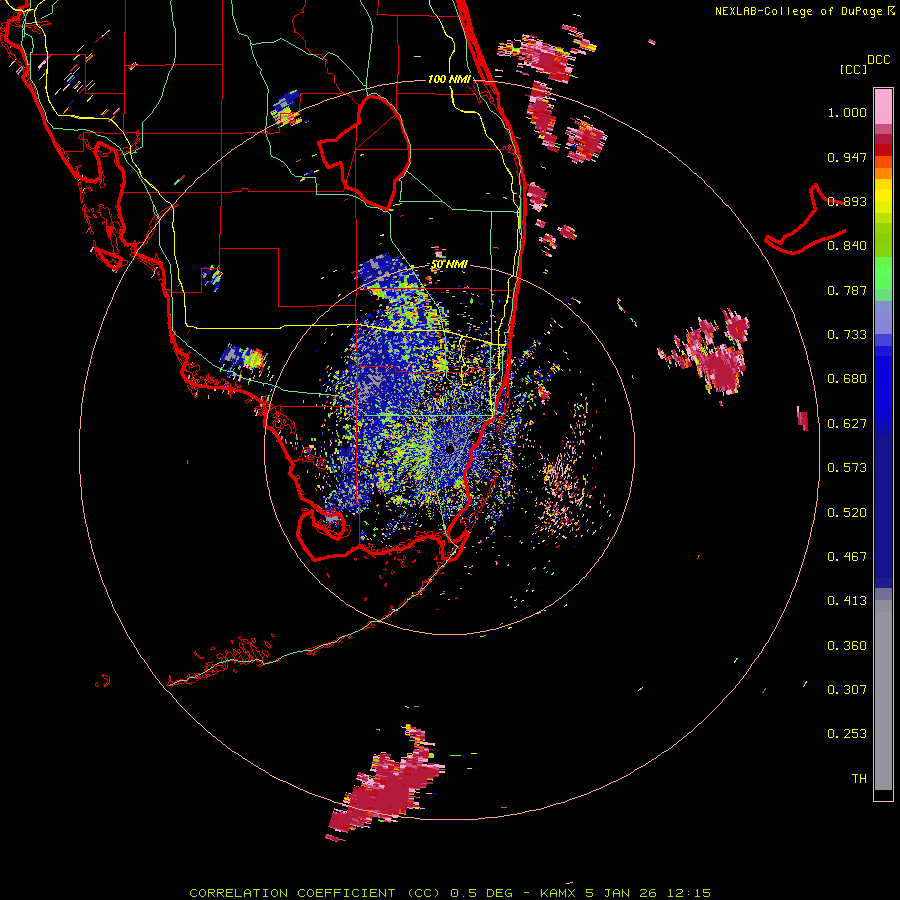Click the [CC] label beside the color scale
The height and width of the screenshot is (900, 900).
tap(853, 69)
